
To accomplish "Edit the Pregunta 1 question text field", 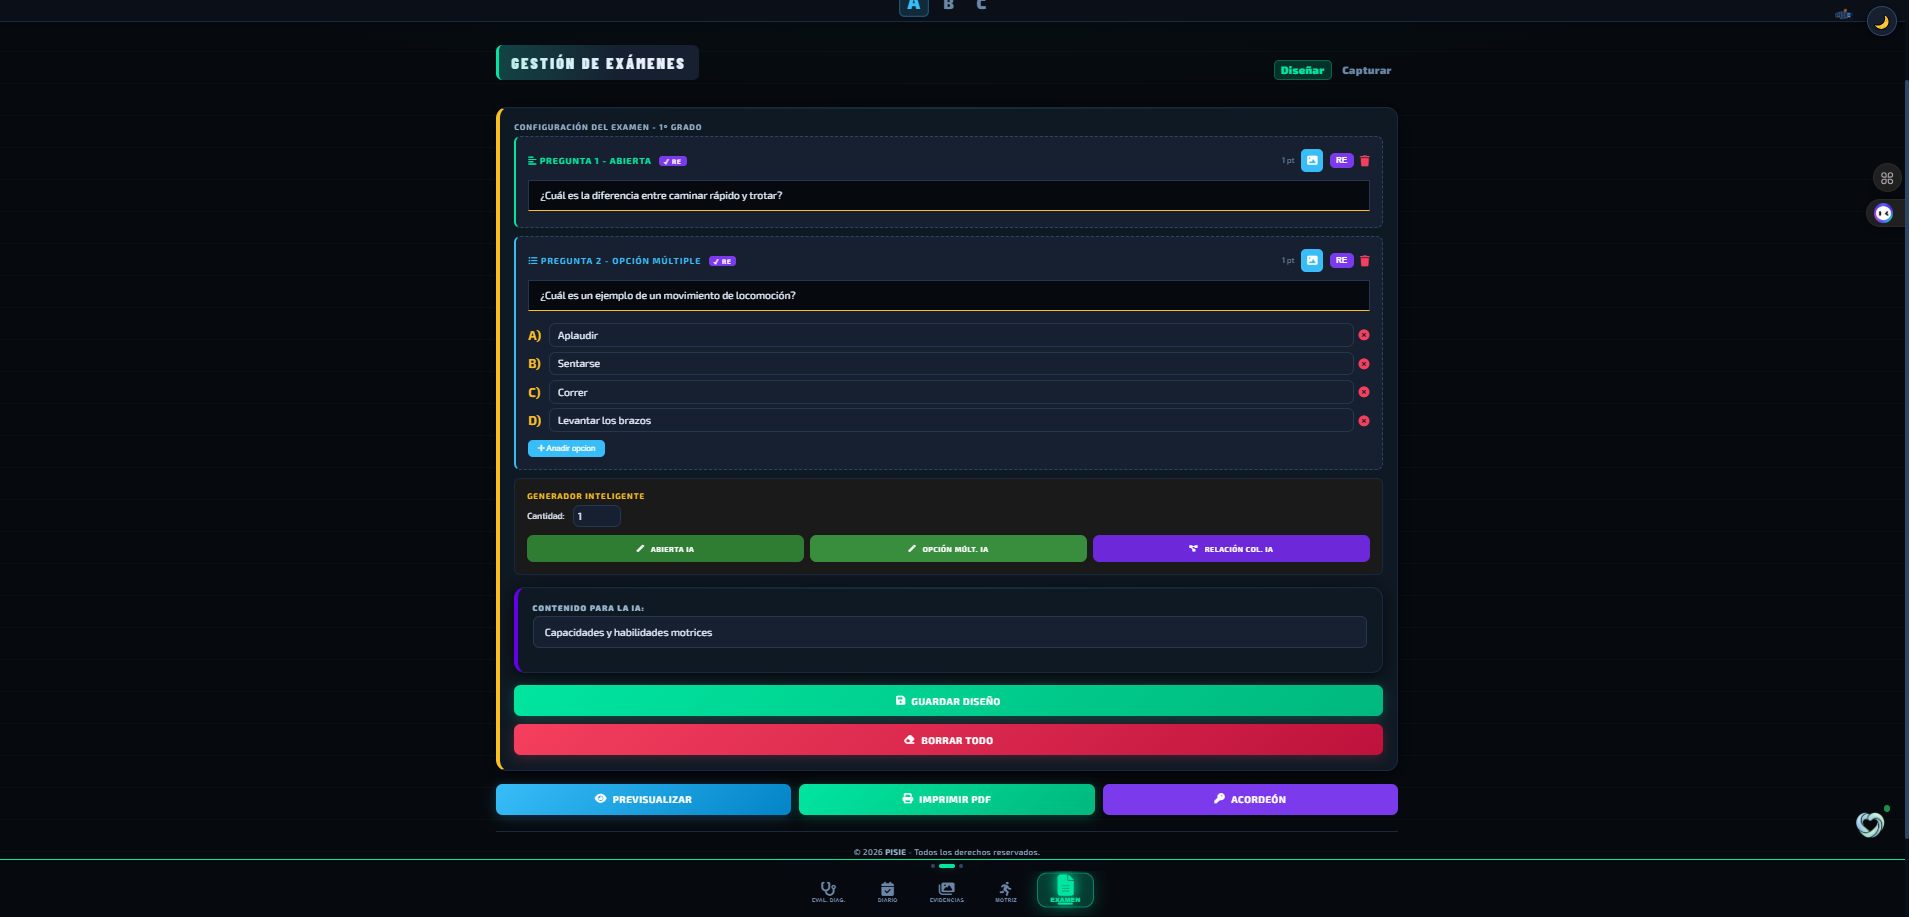I will pos(948,196).
